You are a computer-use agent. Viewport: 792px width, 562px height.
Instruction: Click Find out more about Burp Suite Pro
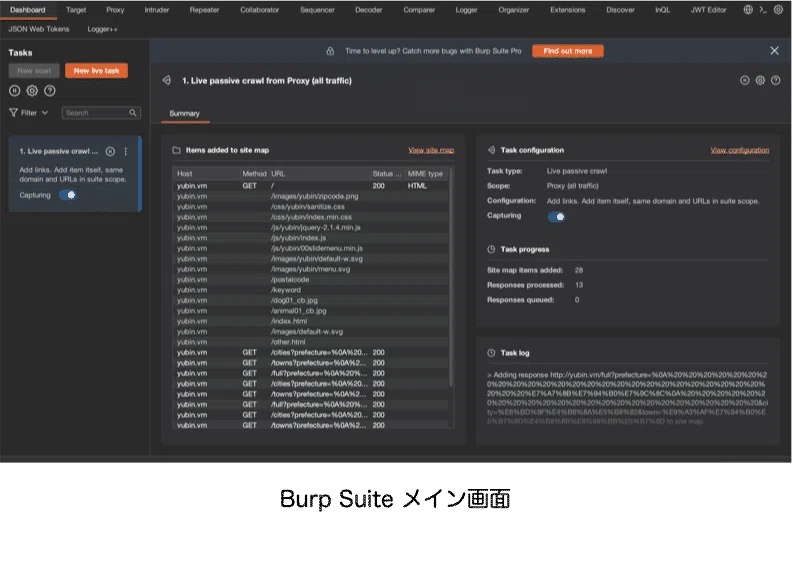coord(567,51)
